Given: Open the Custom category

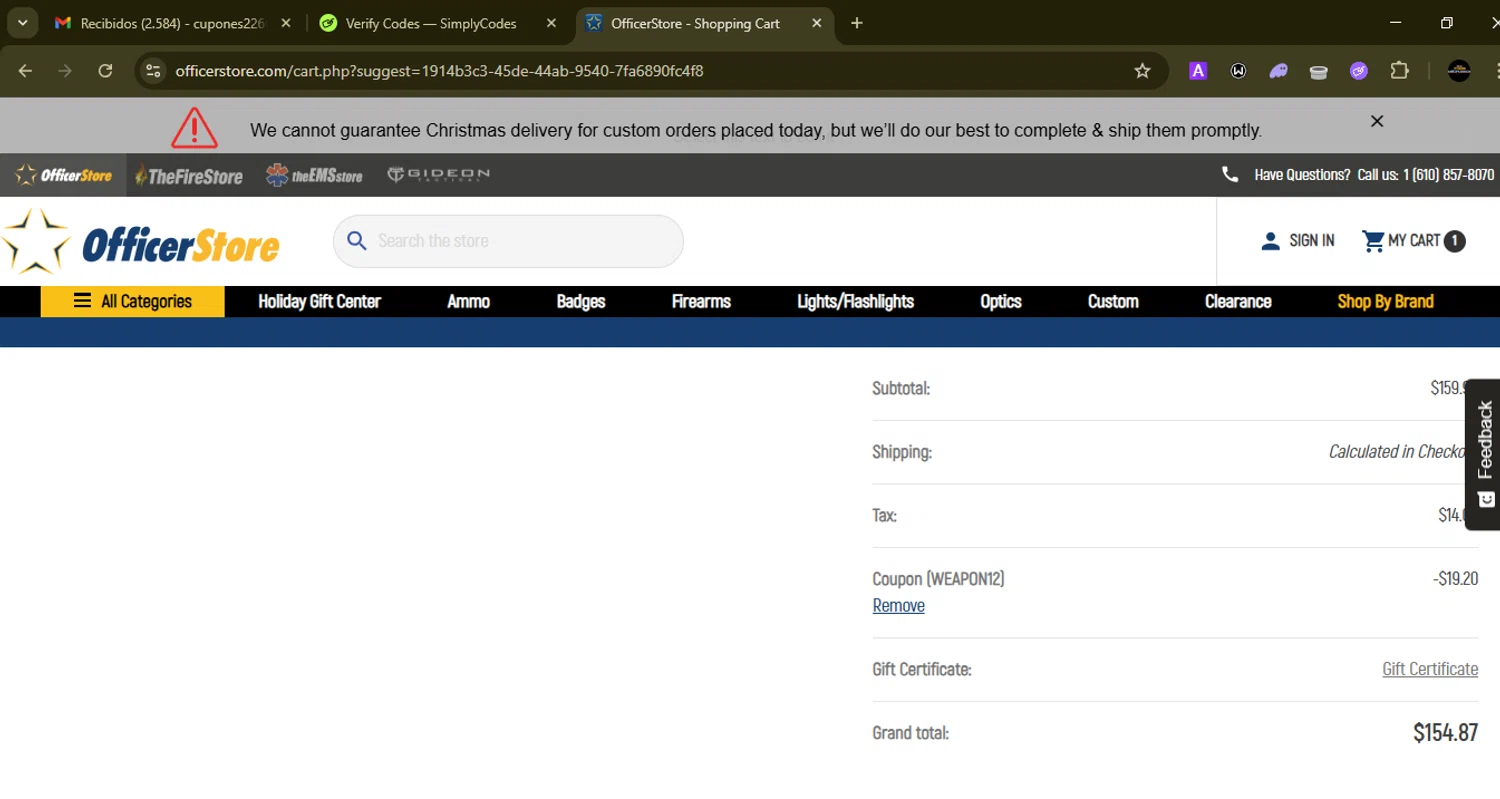Looking at the screenshot, I should click(1113, 301).
